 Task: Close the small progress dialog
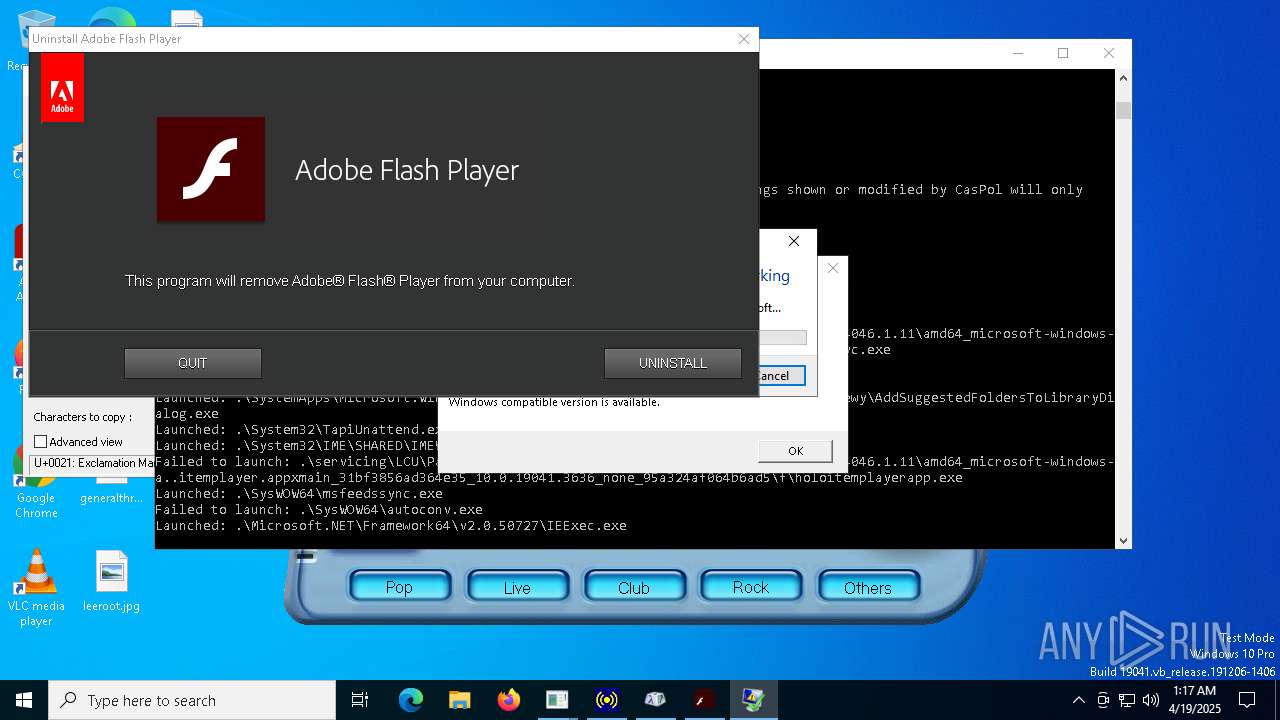pyautogui.click(x=794, y=242)
